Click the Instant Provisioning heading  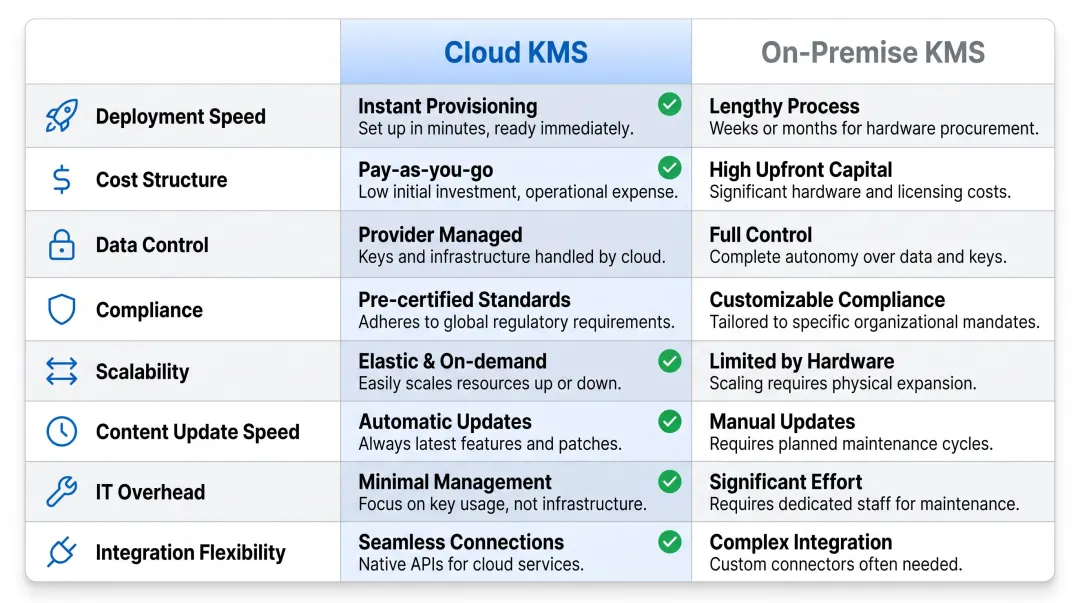pyautogui.click(x=448, y=106)
